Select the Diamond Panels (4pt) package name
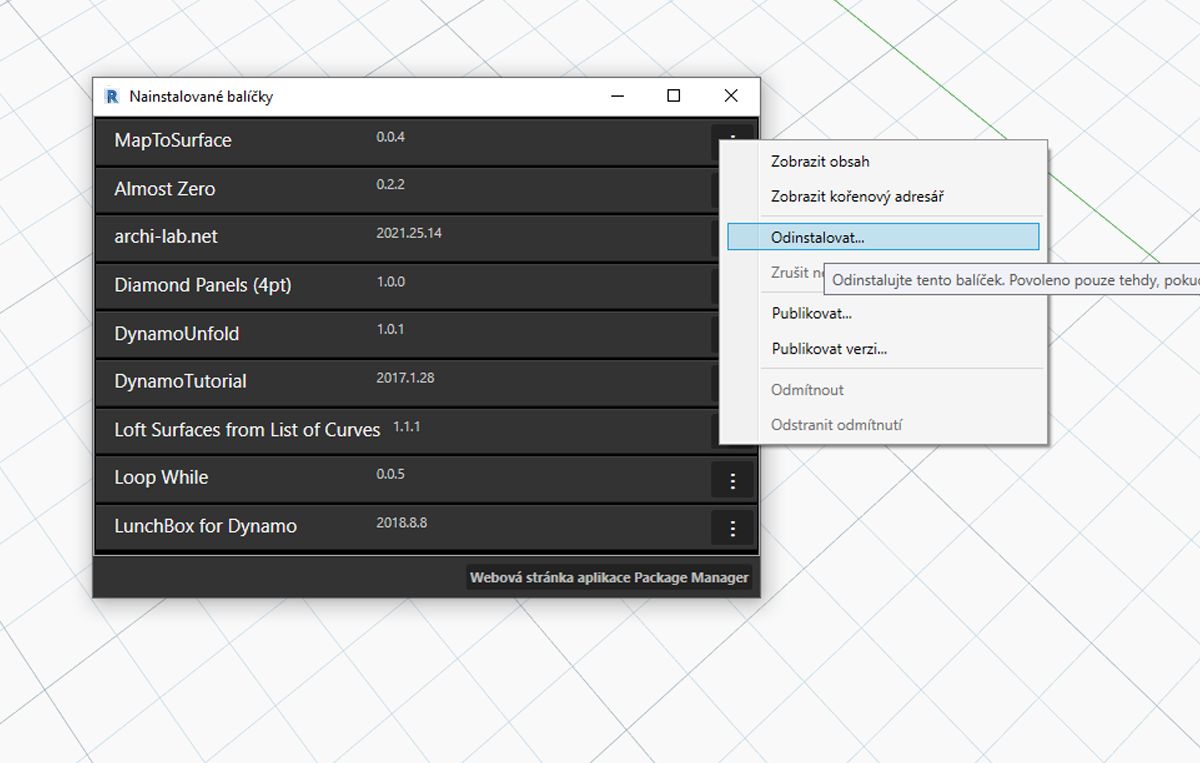Viewport: 1200px width, 763px height. click(x=203, y=285)
